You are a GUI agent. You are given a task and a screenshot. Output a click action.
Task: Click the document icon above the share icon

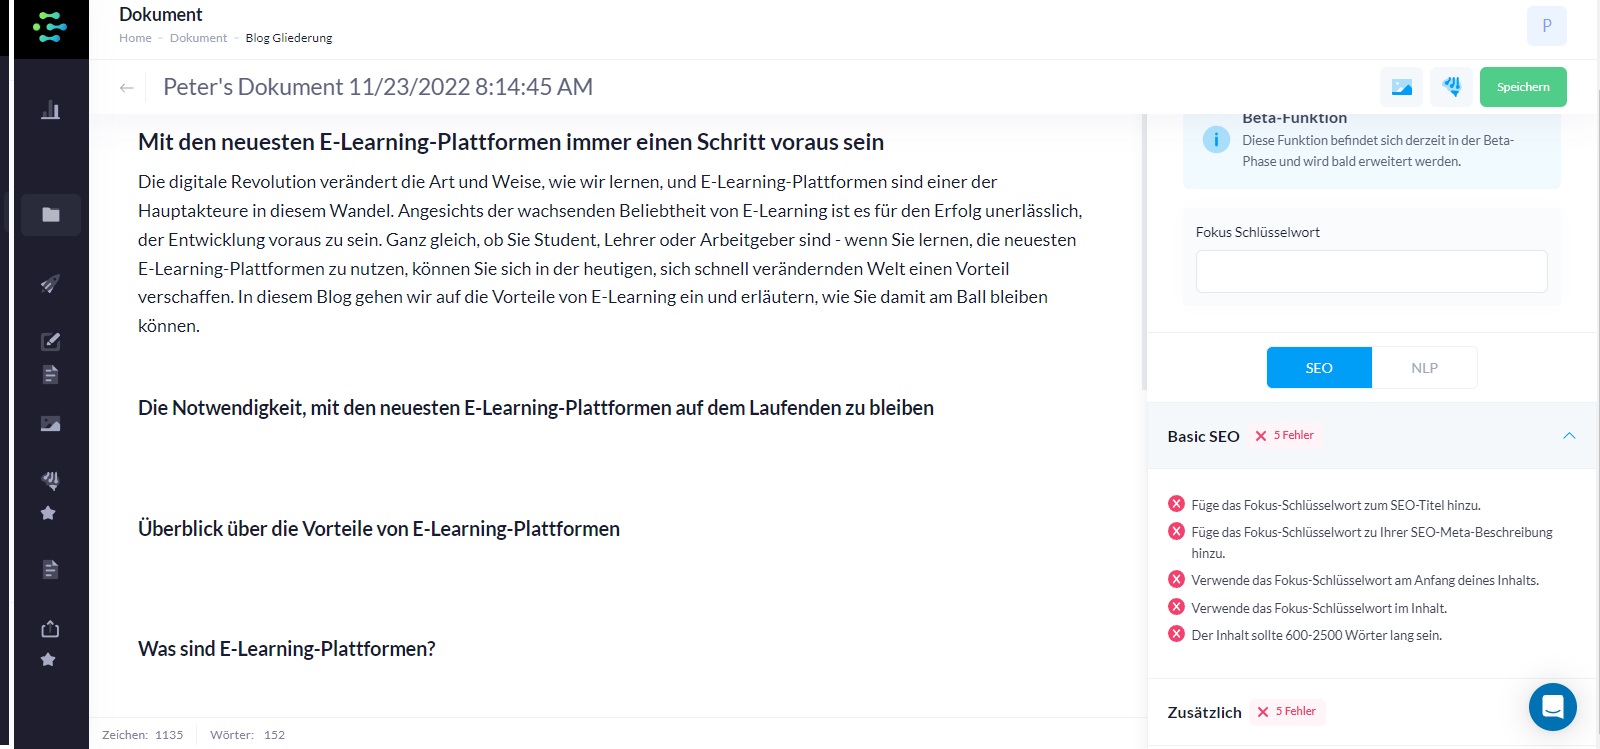(x=50, y=570)
